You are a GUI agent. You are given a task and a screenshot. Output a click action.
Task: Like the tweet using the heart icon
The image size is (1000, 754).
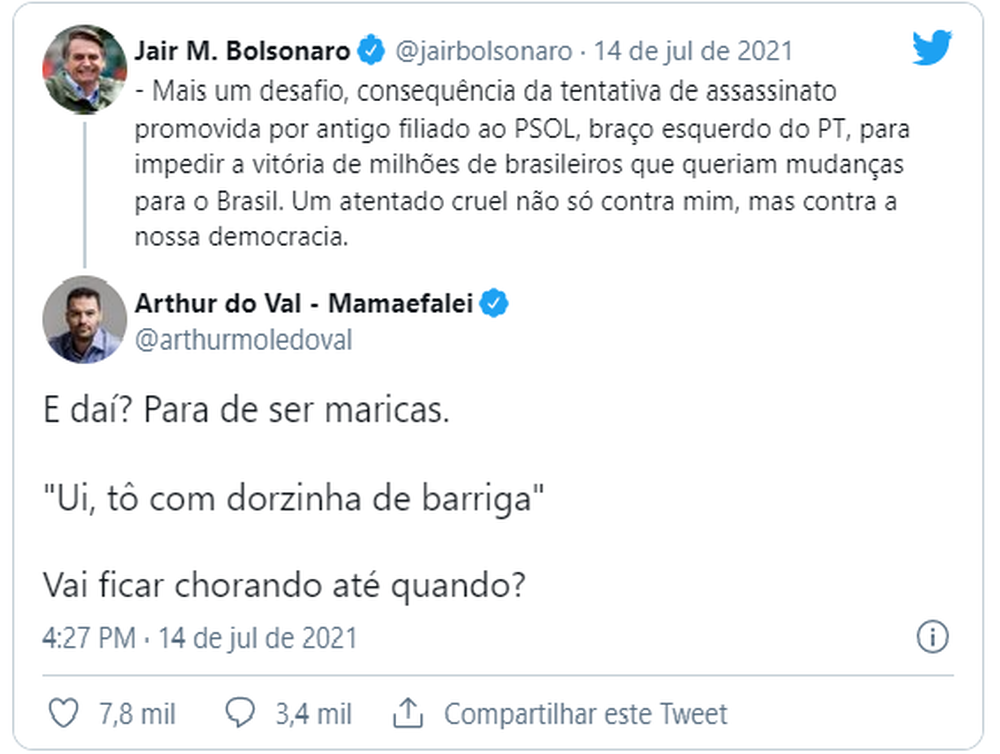click(x=65, y=713)
